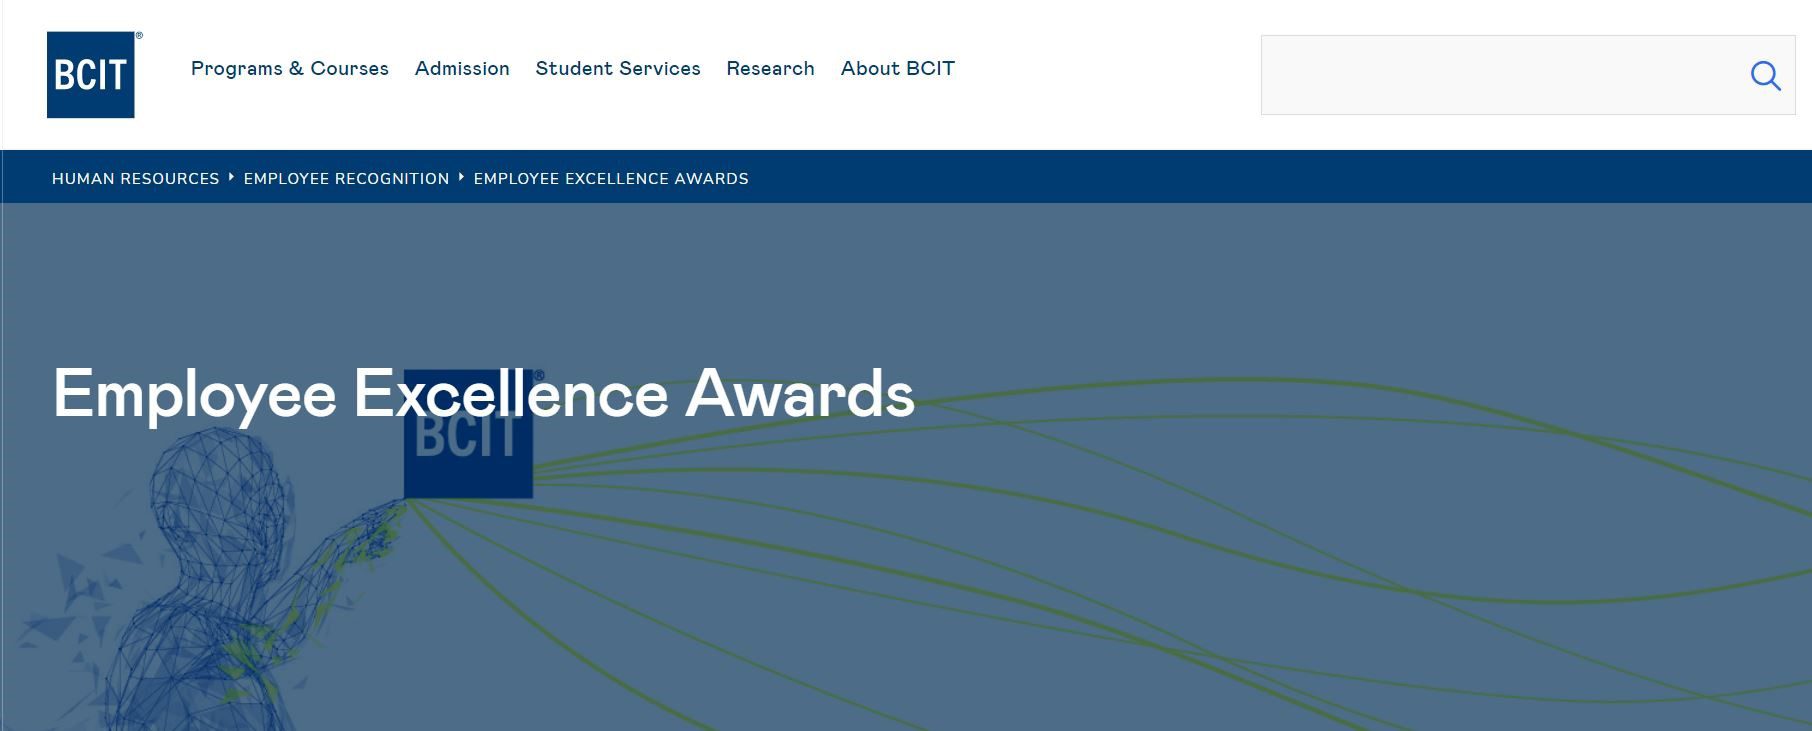Open the Research menu
Screen dimensions: 1812x731
(770, 69)
